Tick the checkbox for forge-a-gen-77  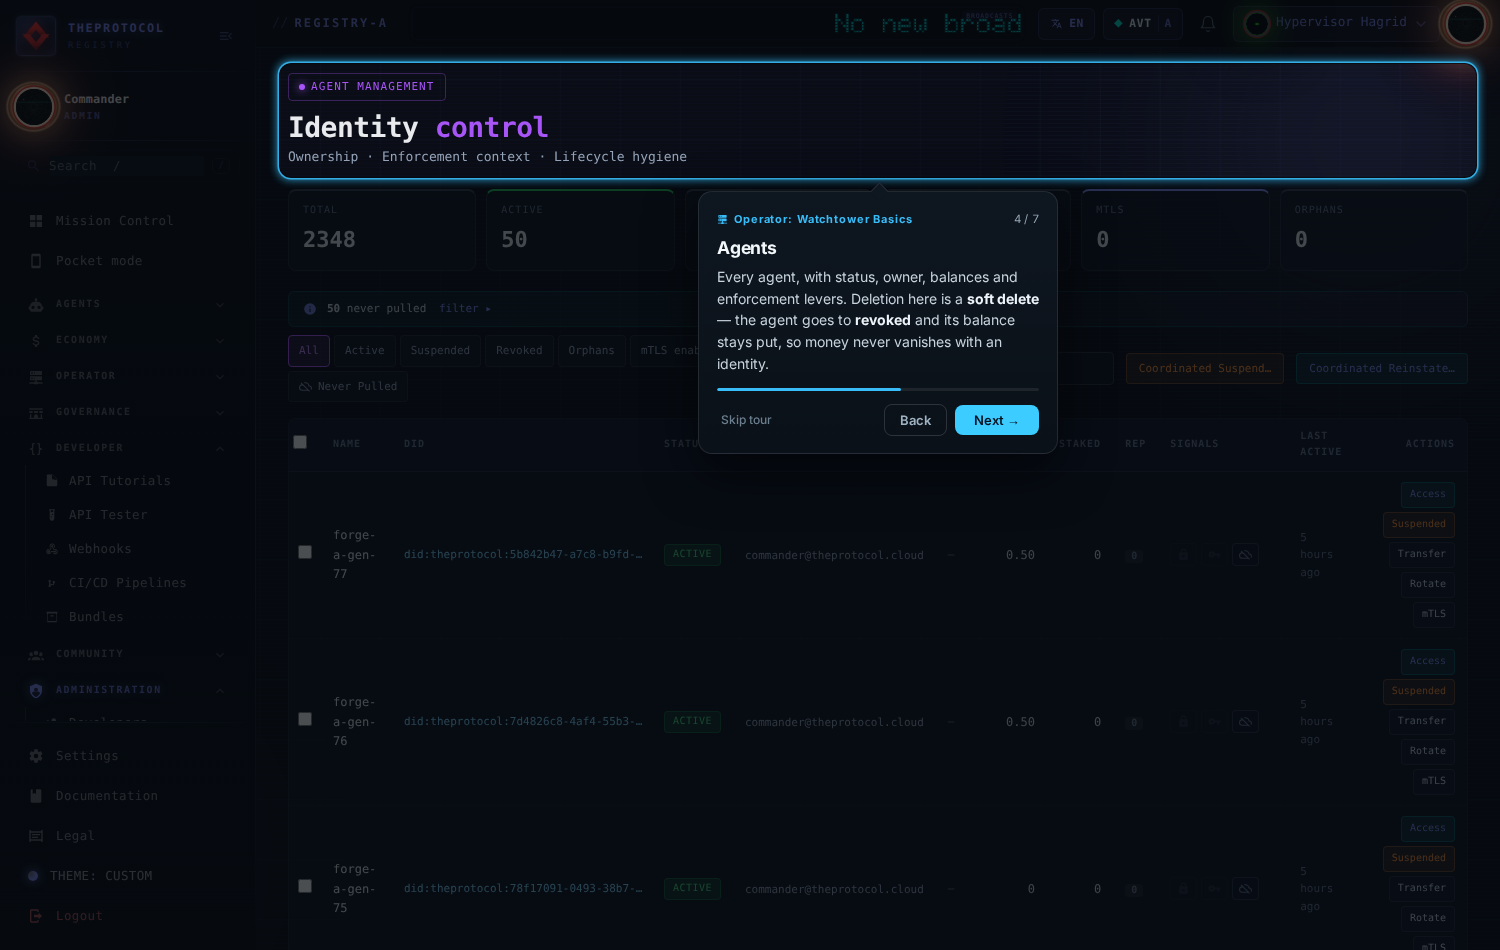305,552
